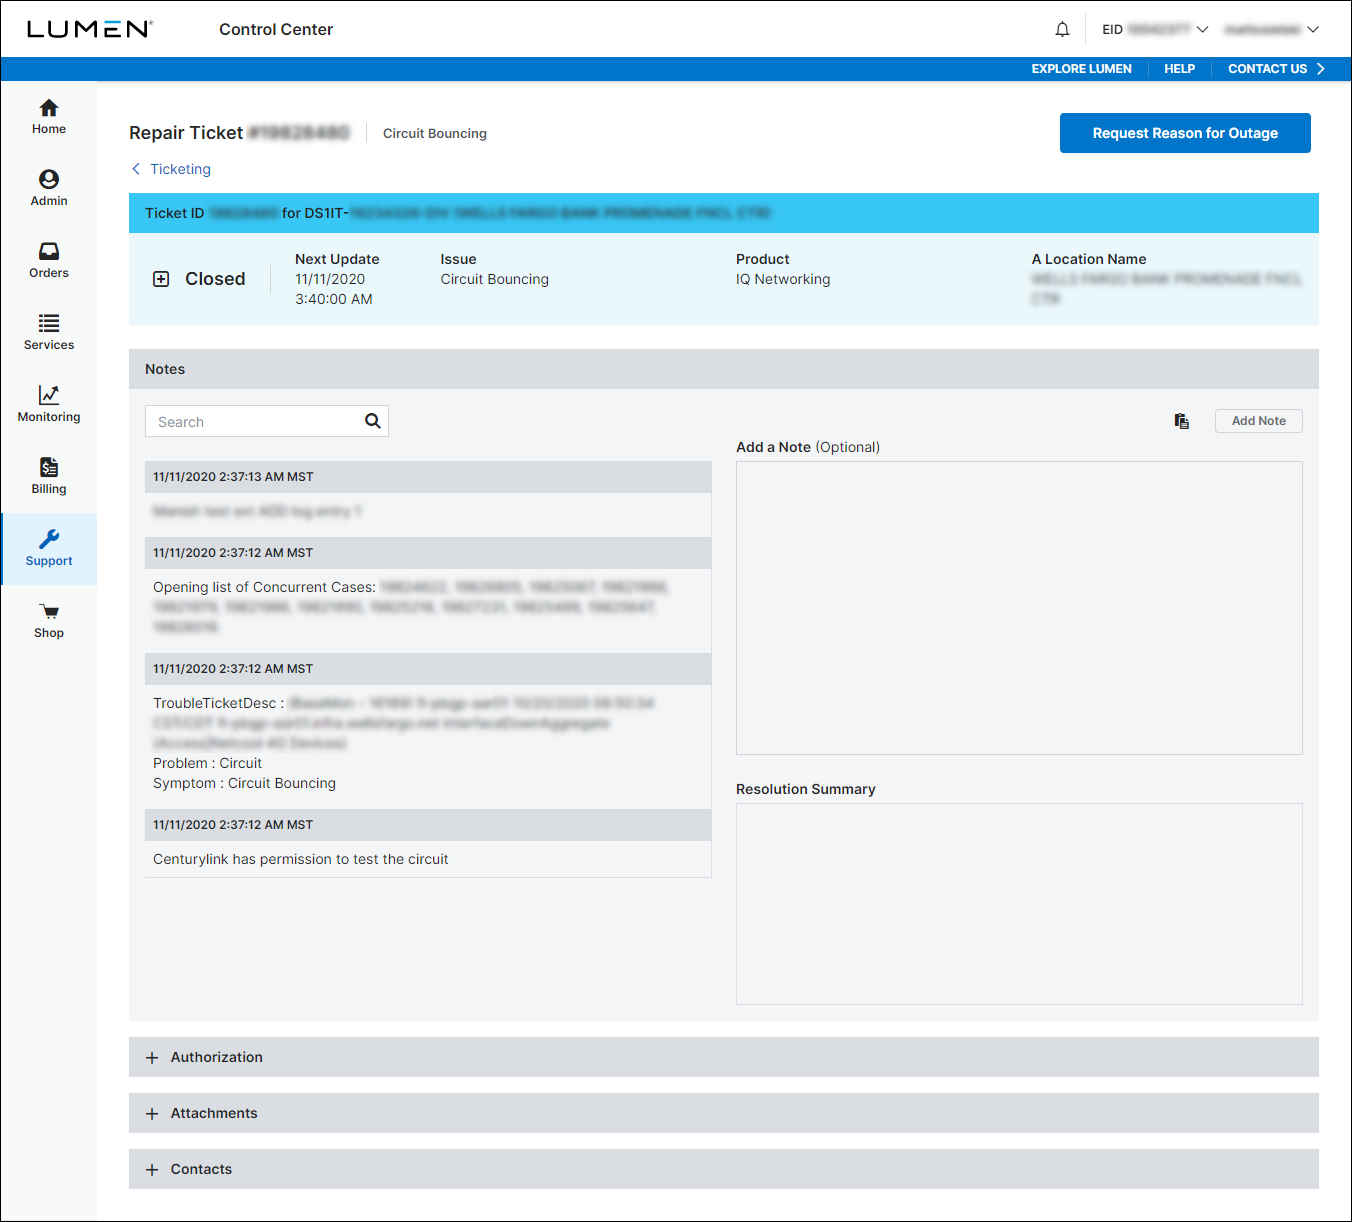Open Explore Lumen menu
Viewport: 1352px width, 1222px height.
tap(1081, 69)
